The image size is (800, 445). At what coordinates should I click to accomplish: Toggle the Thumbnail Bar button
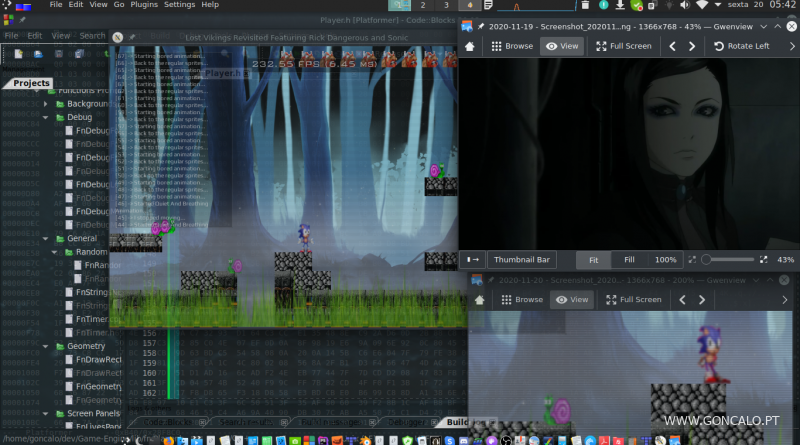tap(521, 260)
